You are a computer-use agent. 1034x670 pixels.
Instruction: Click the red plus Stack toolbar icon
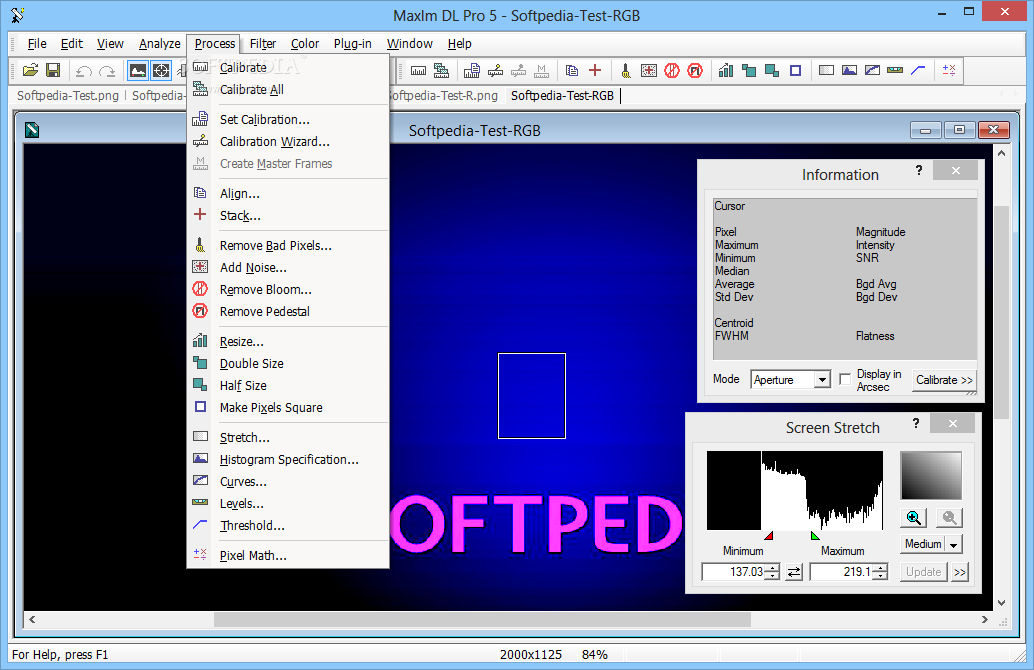(x=595, y=70)
